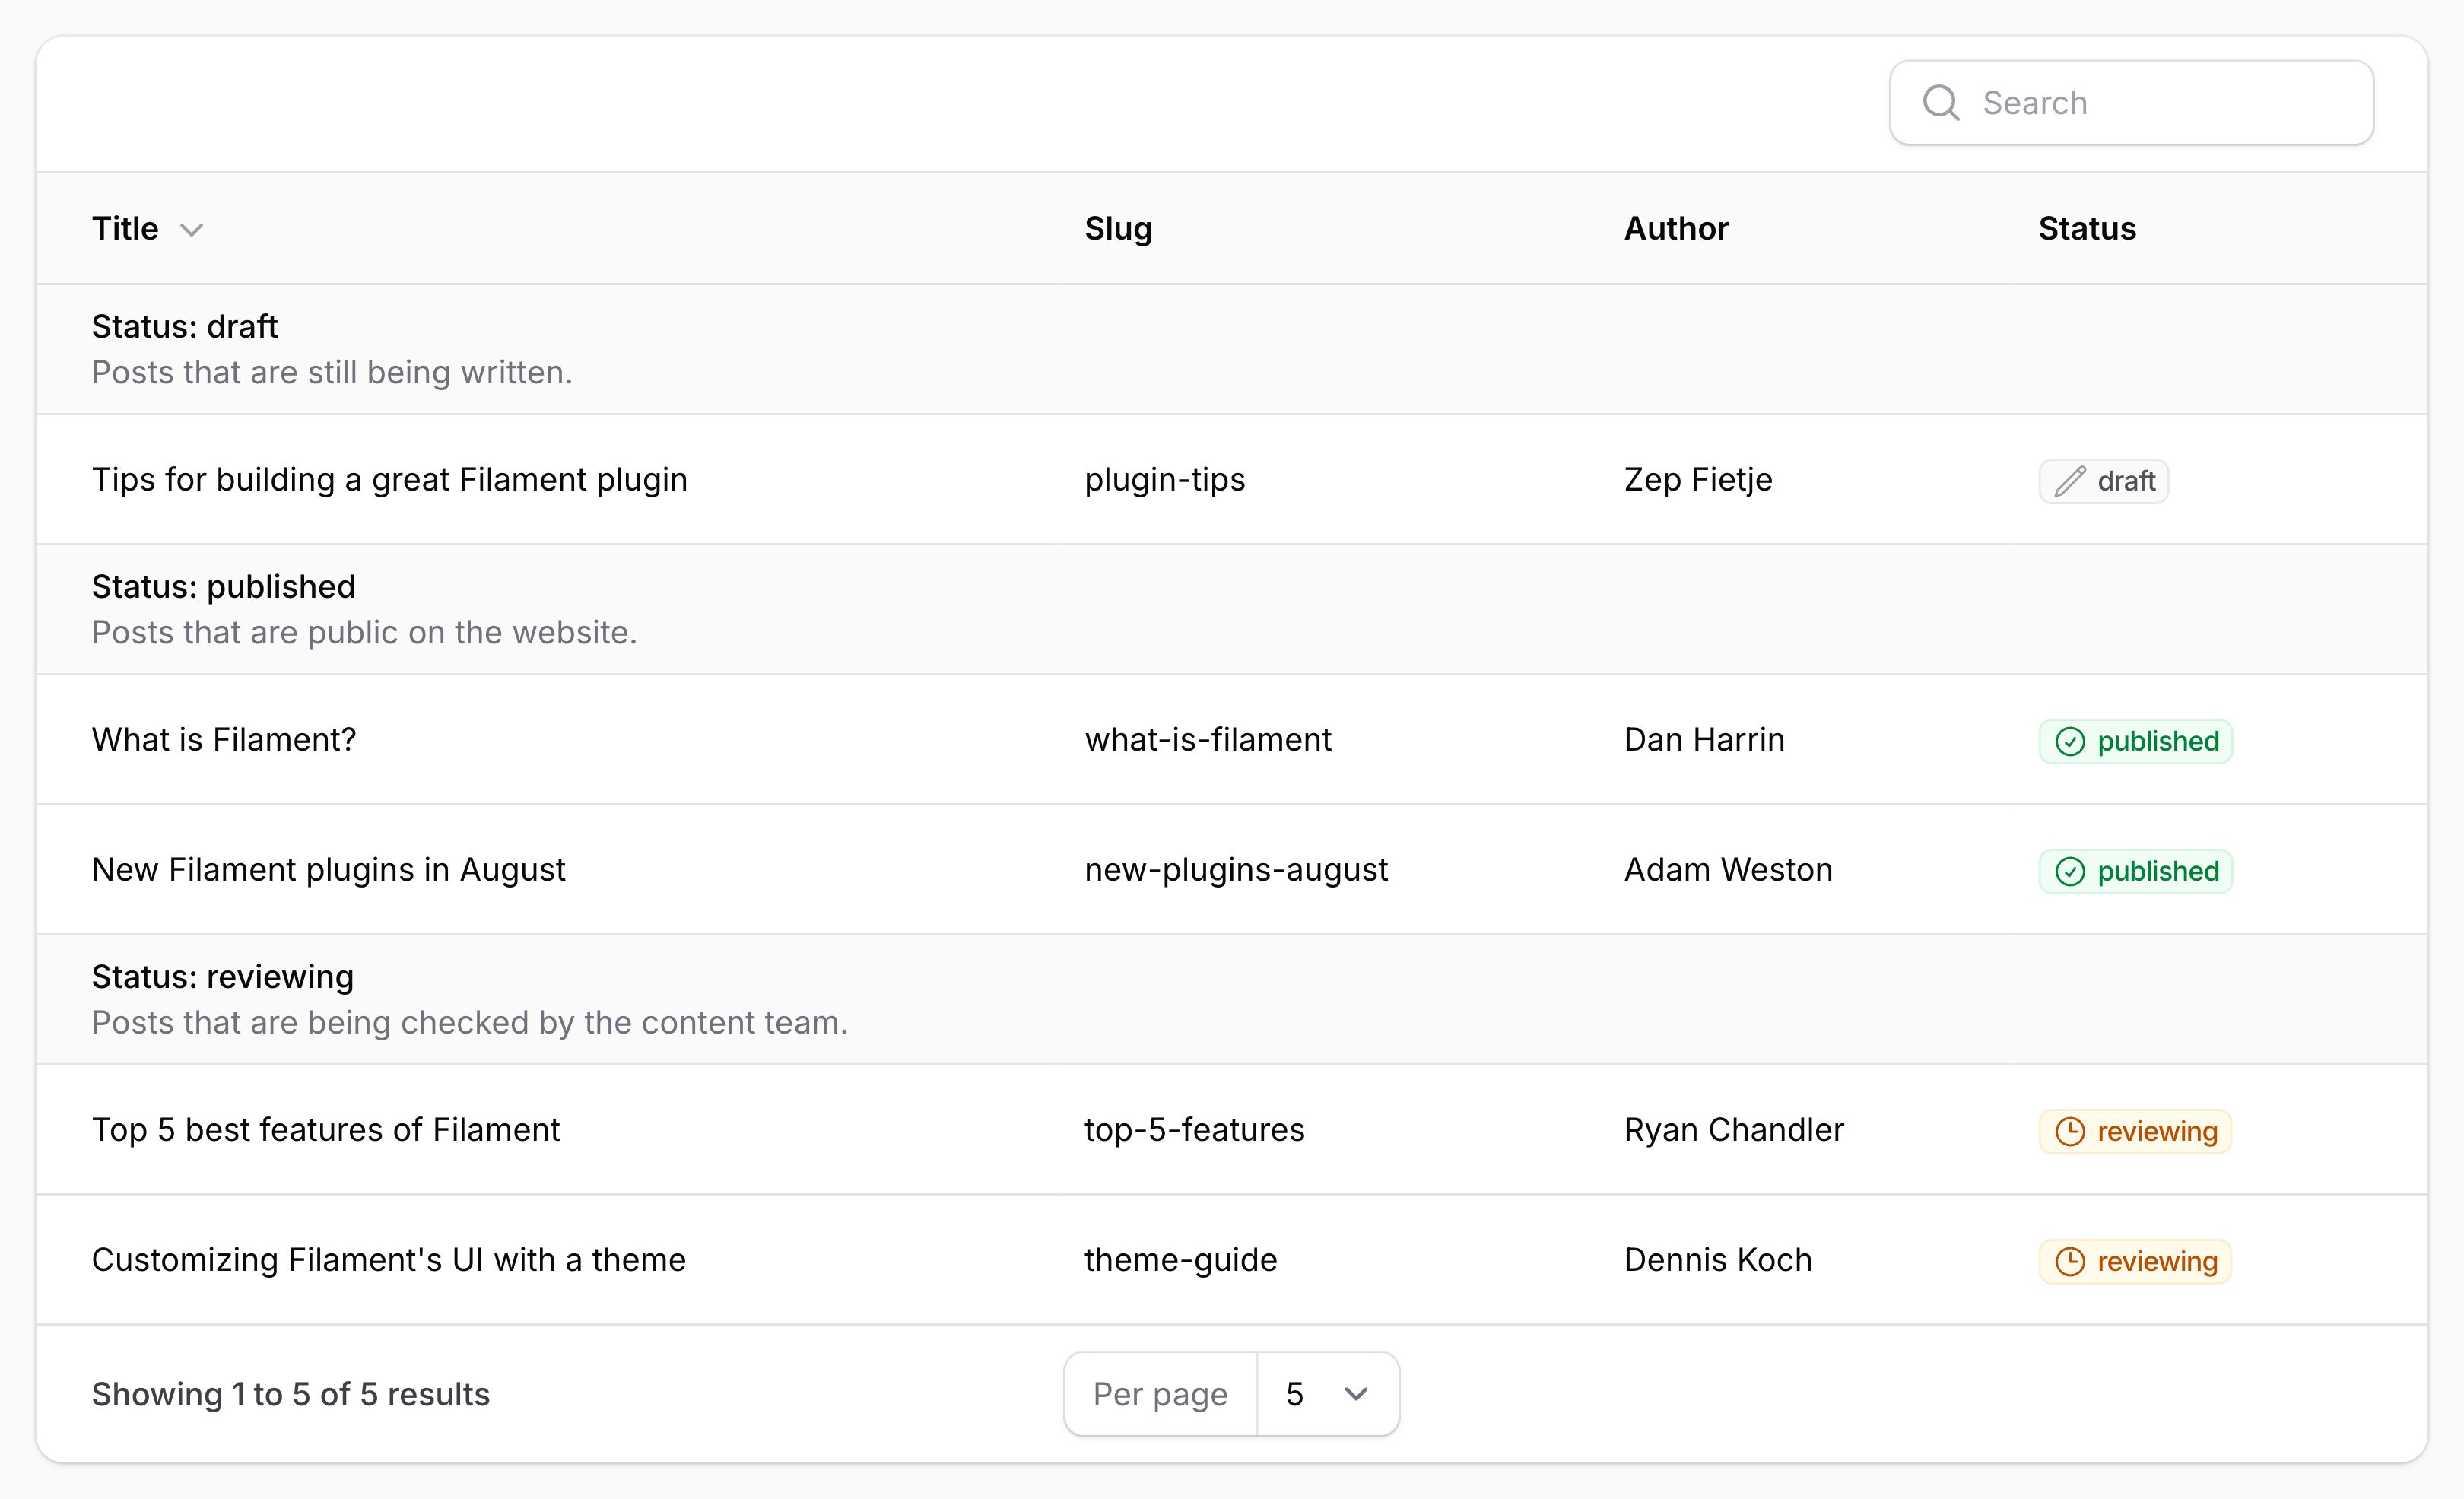The height and width of the screenshot is (1499, 2464).
Task: Click the Status column header
Action: 2087,229
